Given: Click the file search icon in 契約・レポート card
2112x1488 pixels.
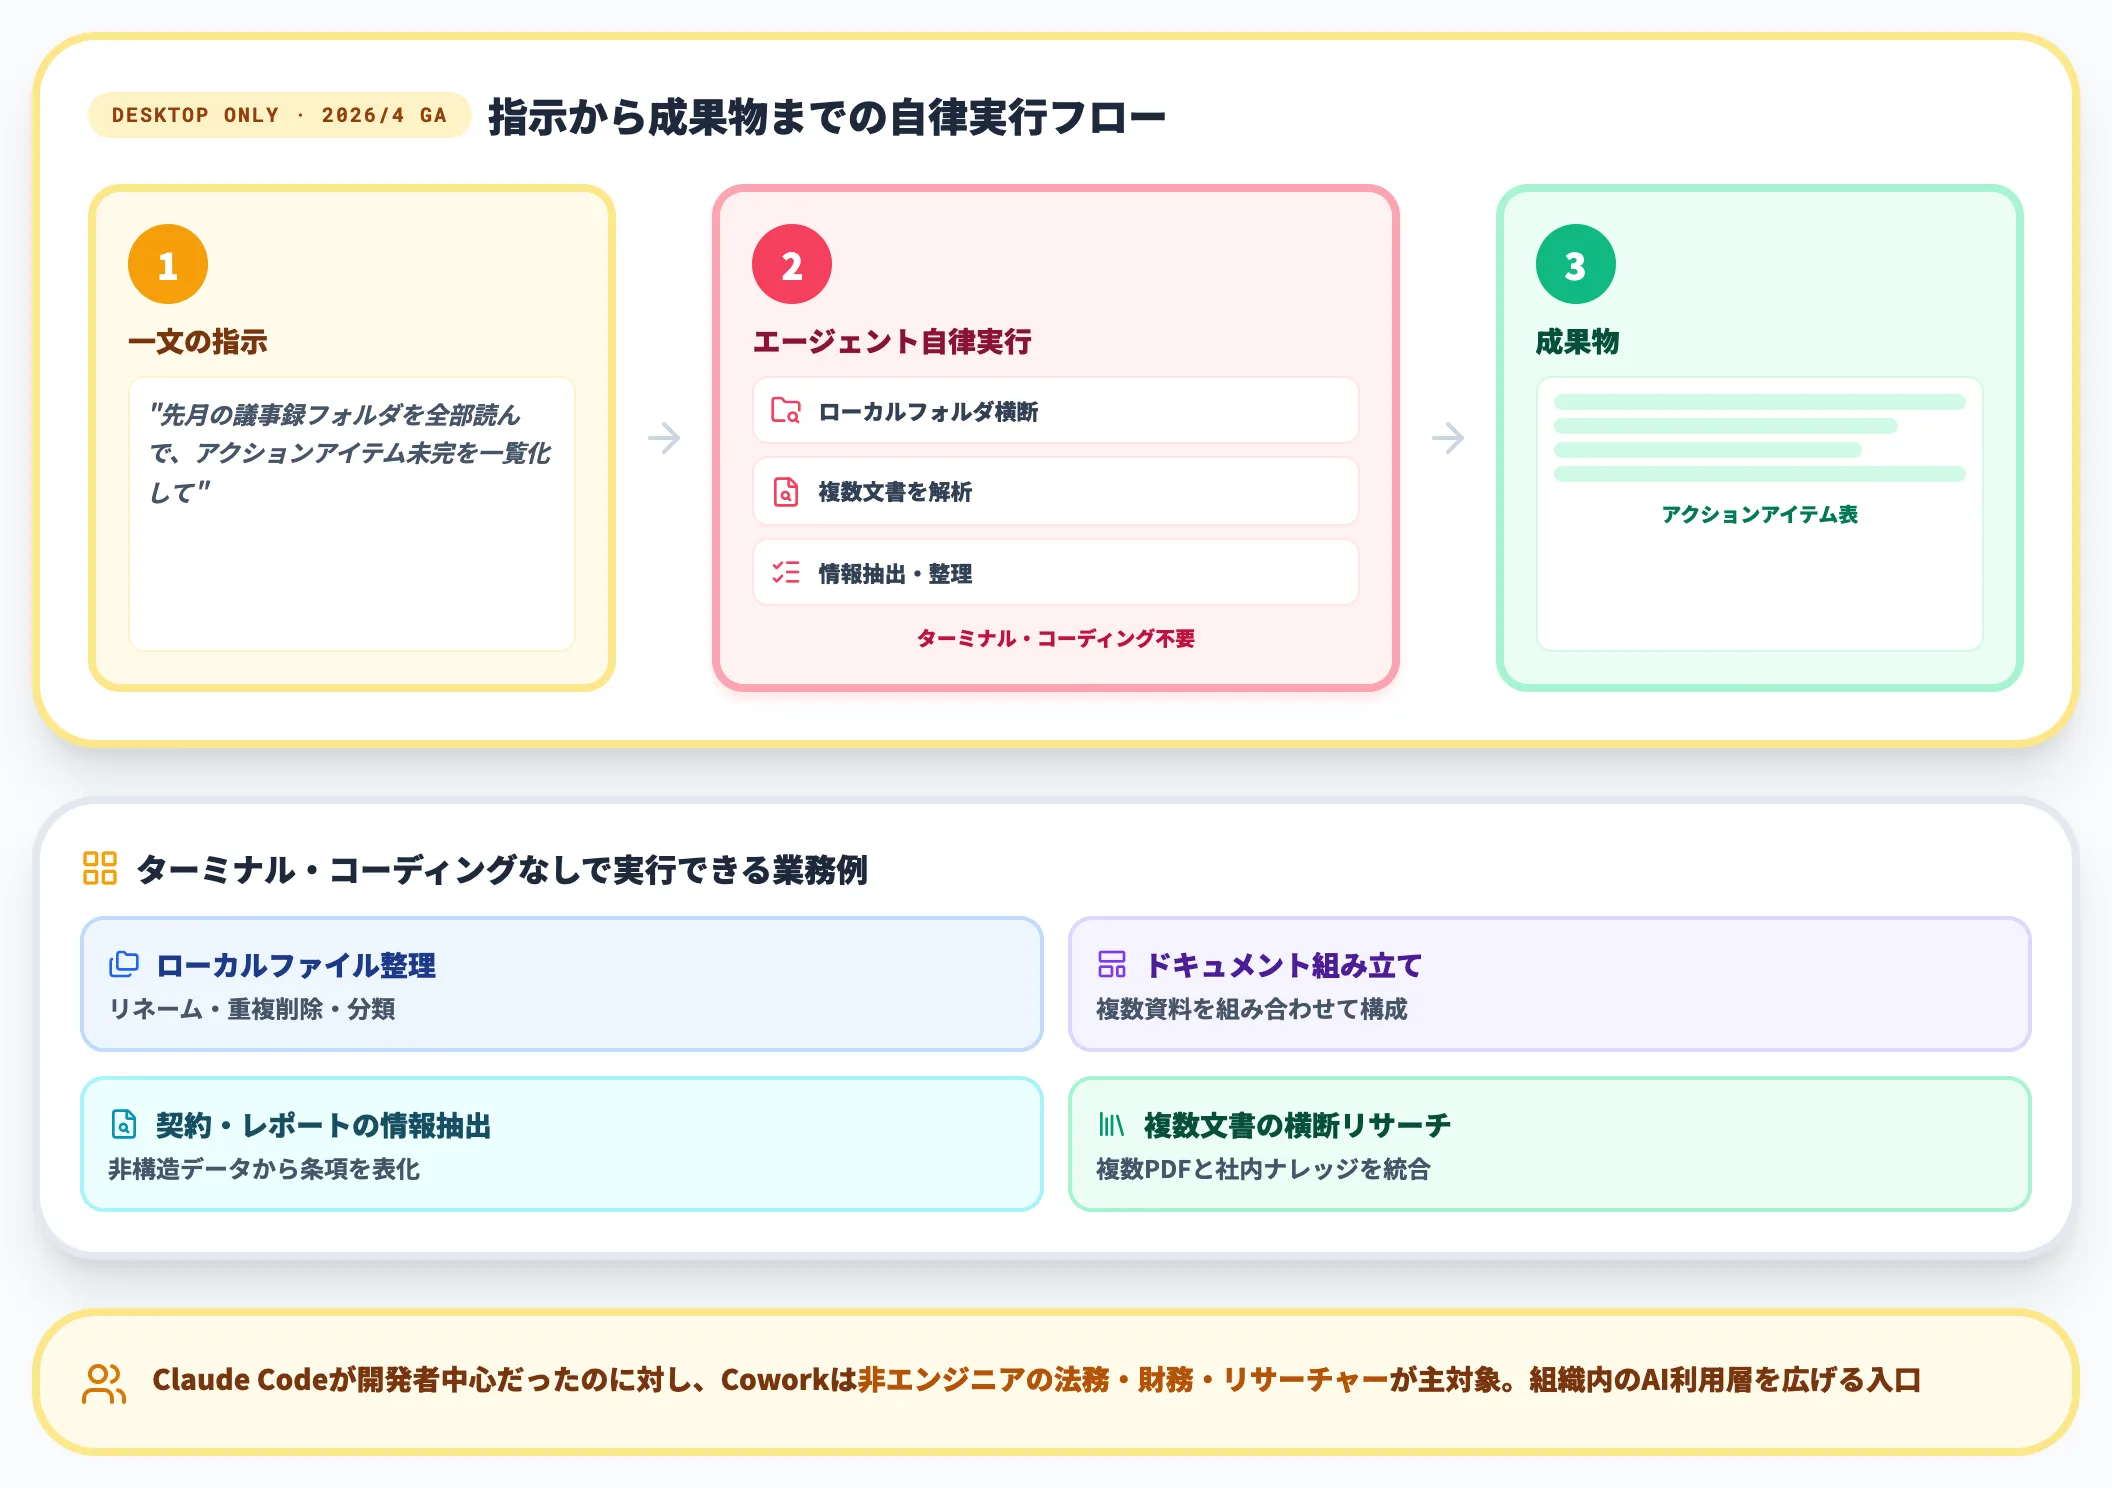Looking at the screenshot, I should (124, 1124).
